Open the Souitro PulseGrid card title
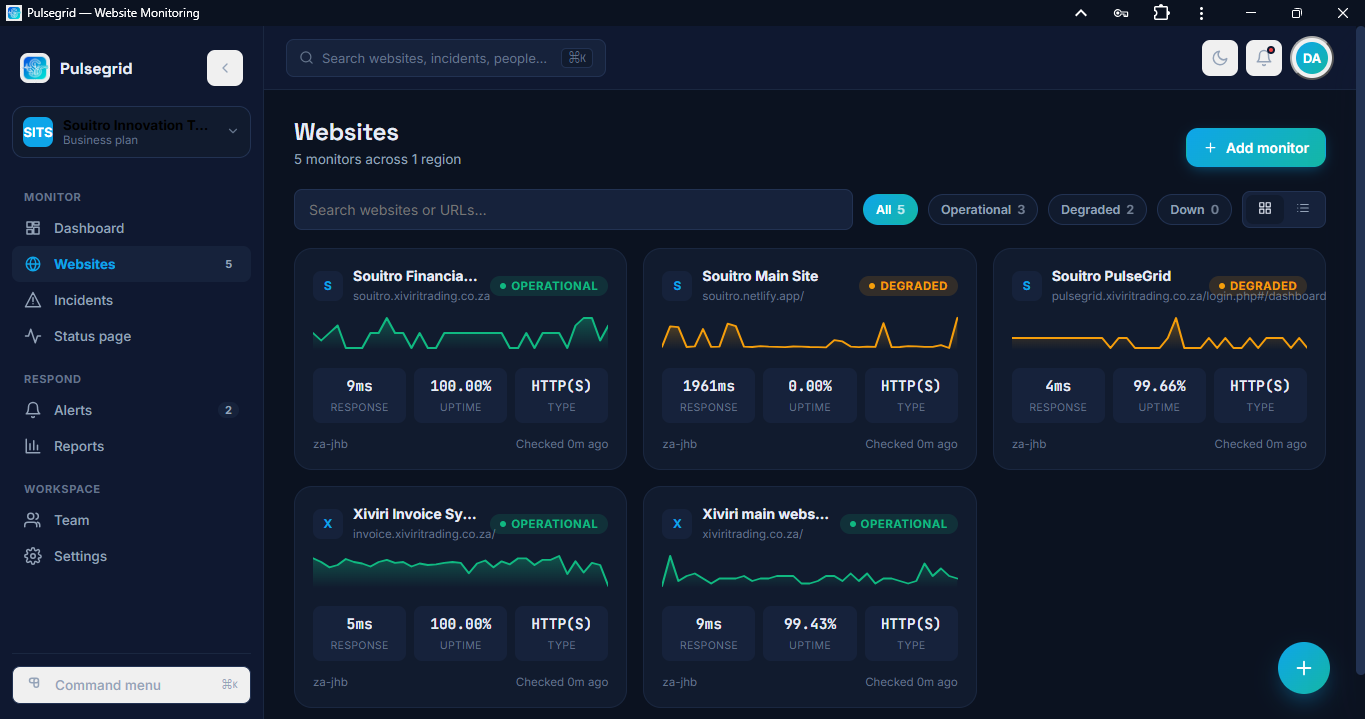The height and width of the screenshot is (719, 1365). click(1111, 276)
